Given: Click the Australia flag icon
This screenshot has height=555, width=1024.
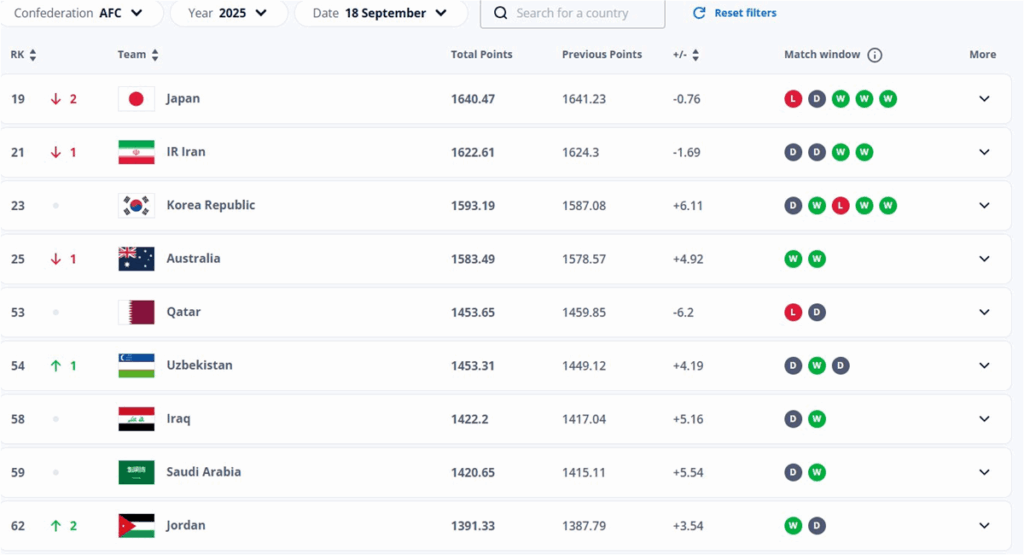Looking at the screenshot, I should (136, 259).
